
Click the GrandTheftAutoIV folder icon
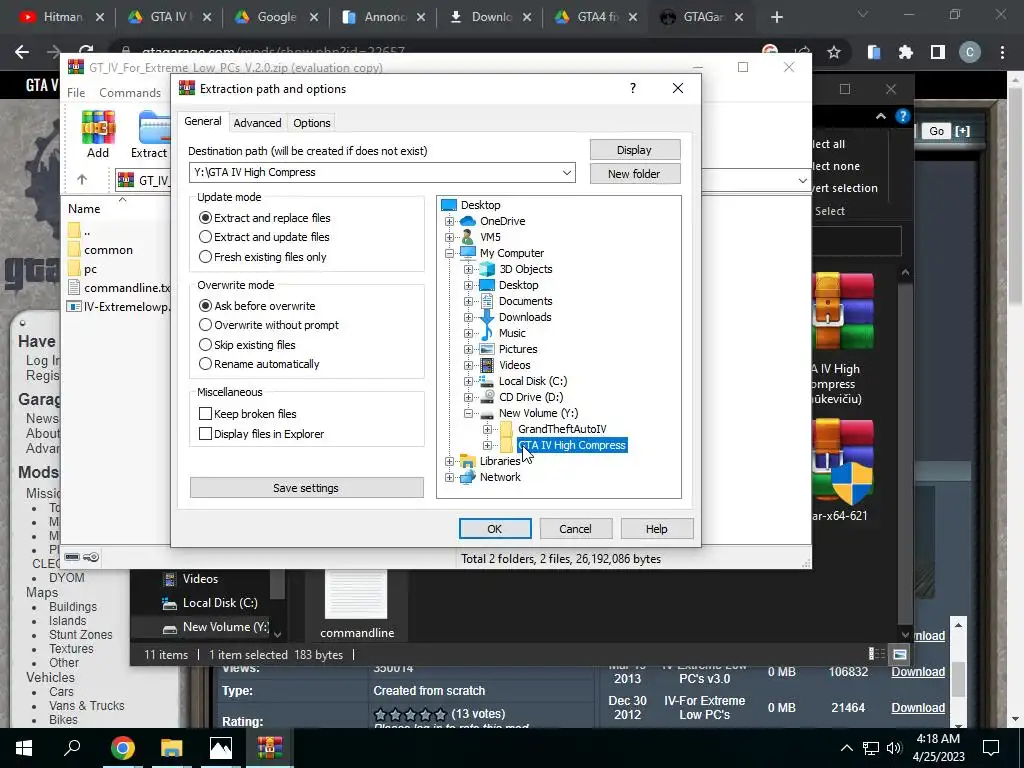tap(506, 429)
